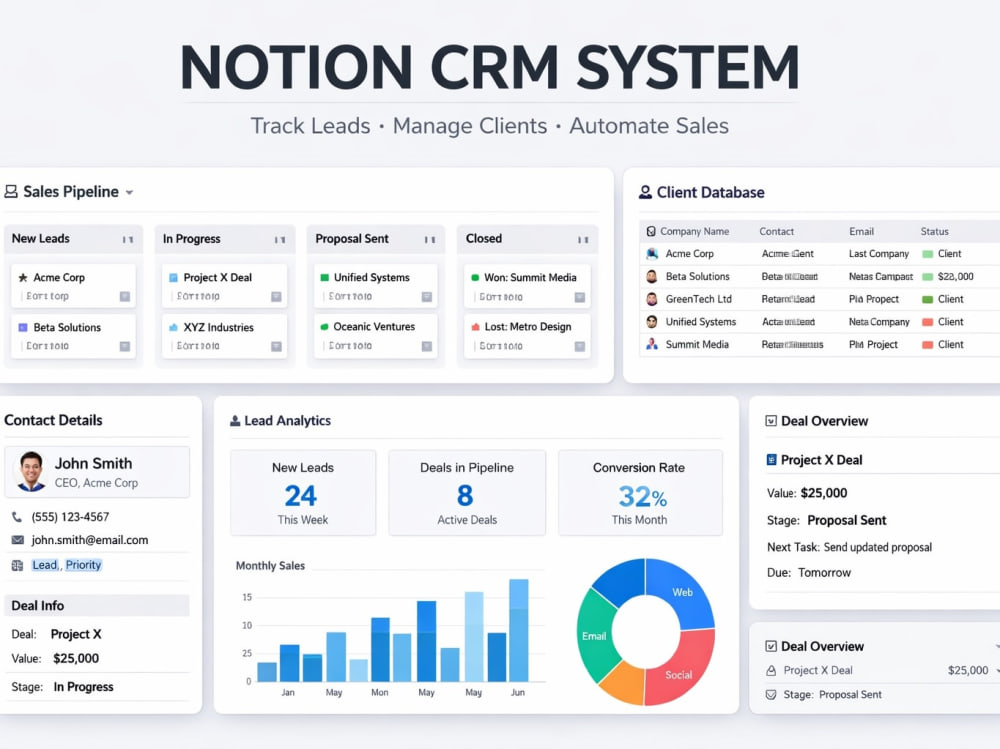Image resolution: width=1000 pixels, height=749 pixels.
Task: Select the Web segment of donut chart
Action: click(680, 592)
